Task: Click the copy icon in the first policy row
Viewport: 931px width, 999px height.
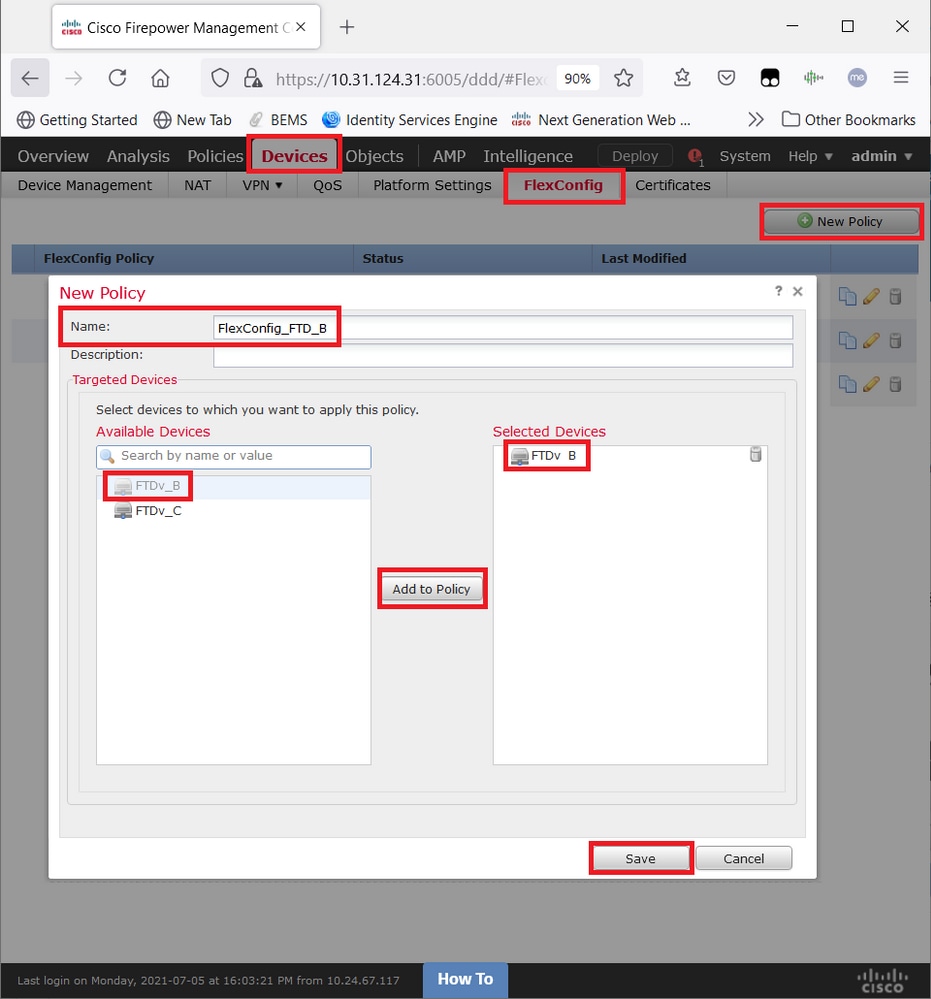Action: (847, 296)
